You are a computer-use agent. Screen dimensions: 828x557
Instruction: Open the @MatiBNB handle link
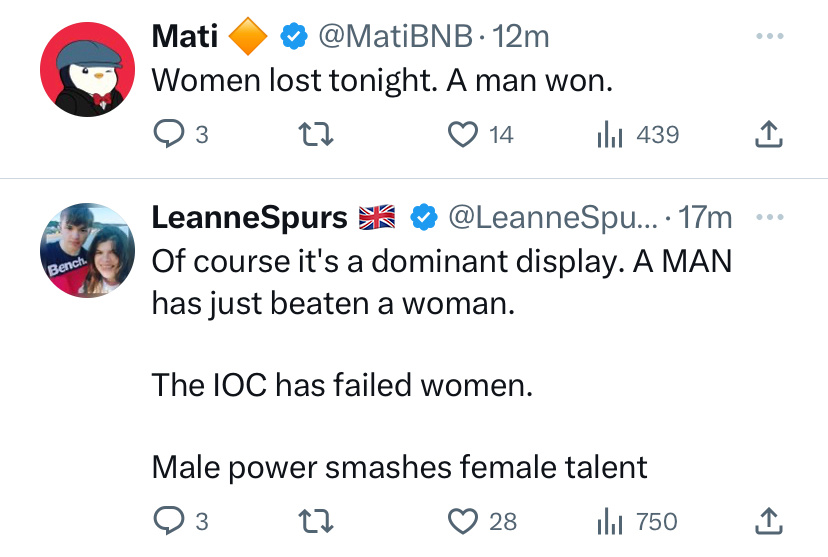tap(394, 37)
